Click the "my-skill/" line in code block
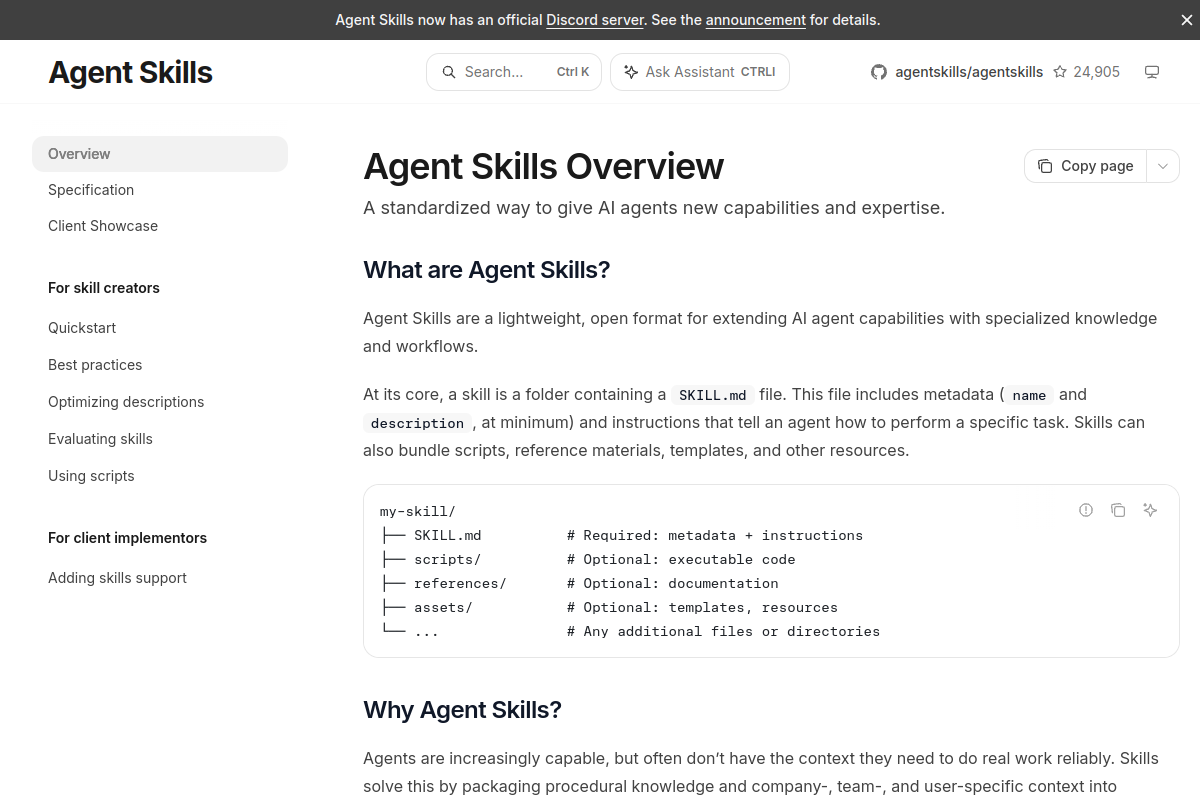The image size is (1200, 800). click(418, 512)
